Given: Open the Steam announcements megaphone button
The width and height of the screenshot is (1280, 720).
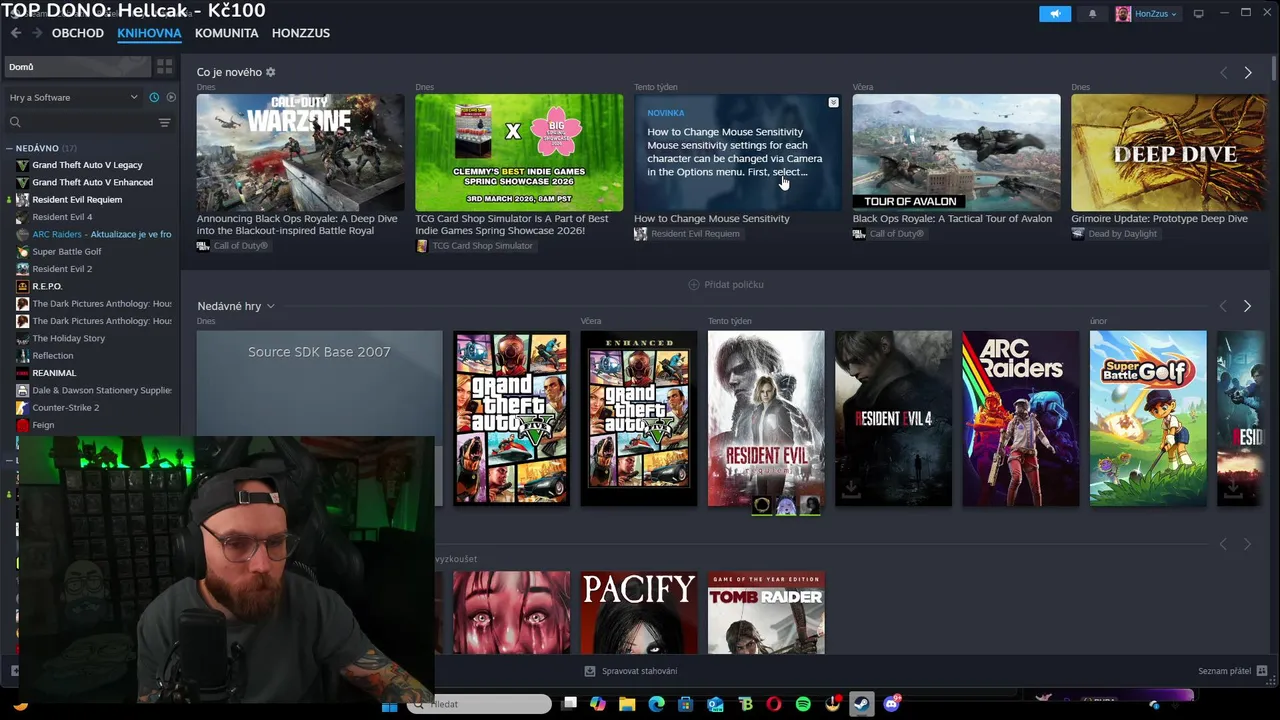Looking at the screenshot, I should (x=1055, y=14).
